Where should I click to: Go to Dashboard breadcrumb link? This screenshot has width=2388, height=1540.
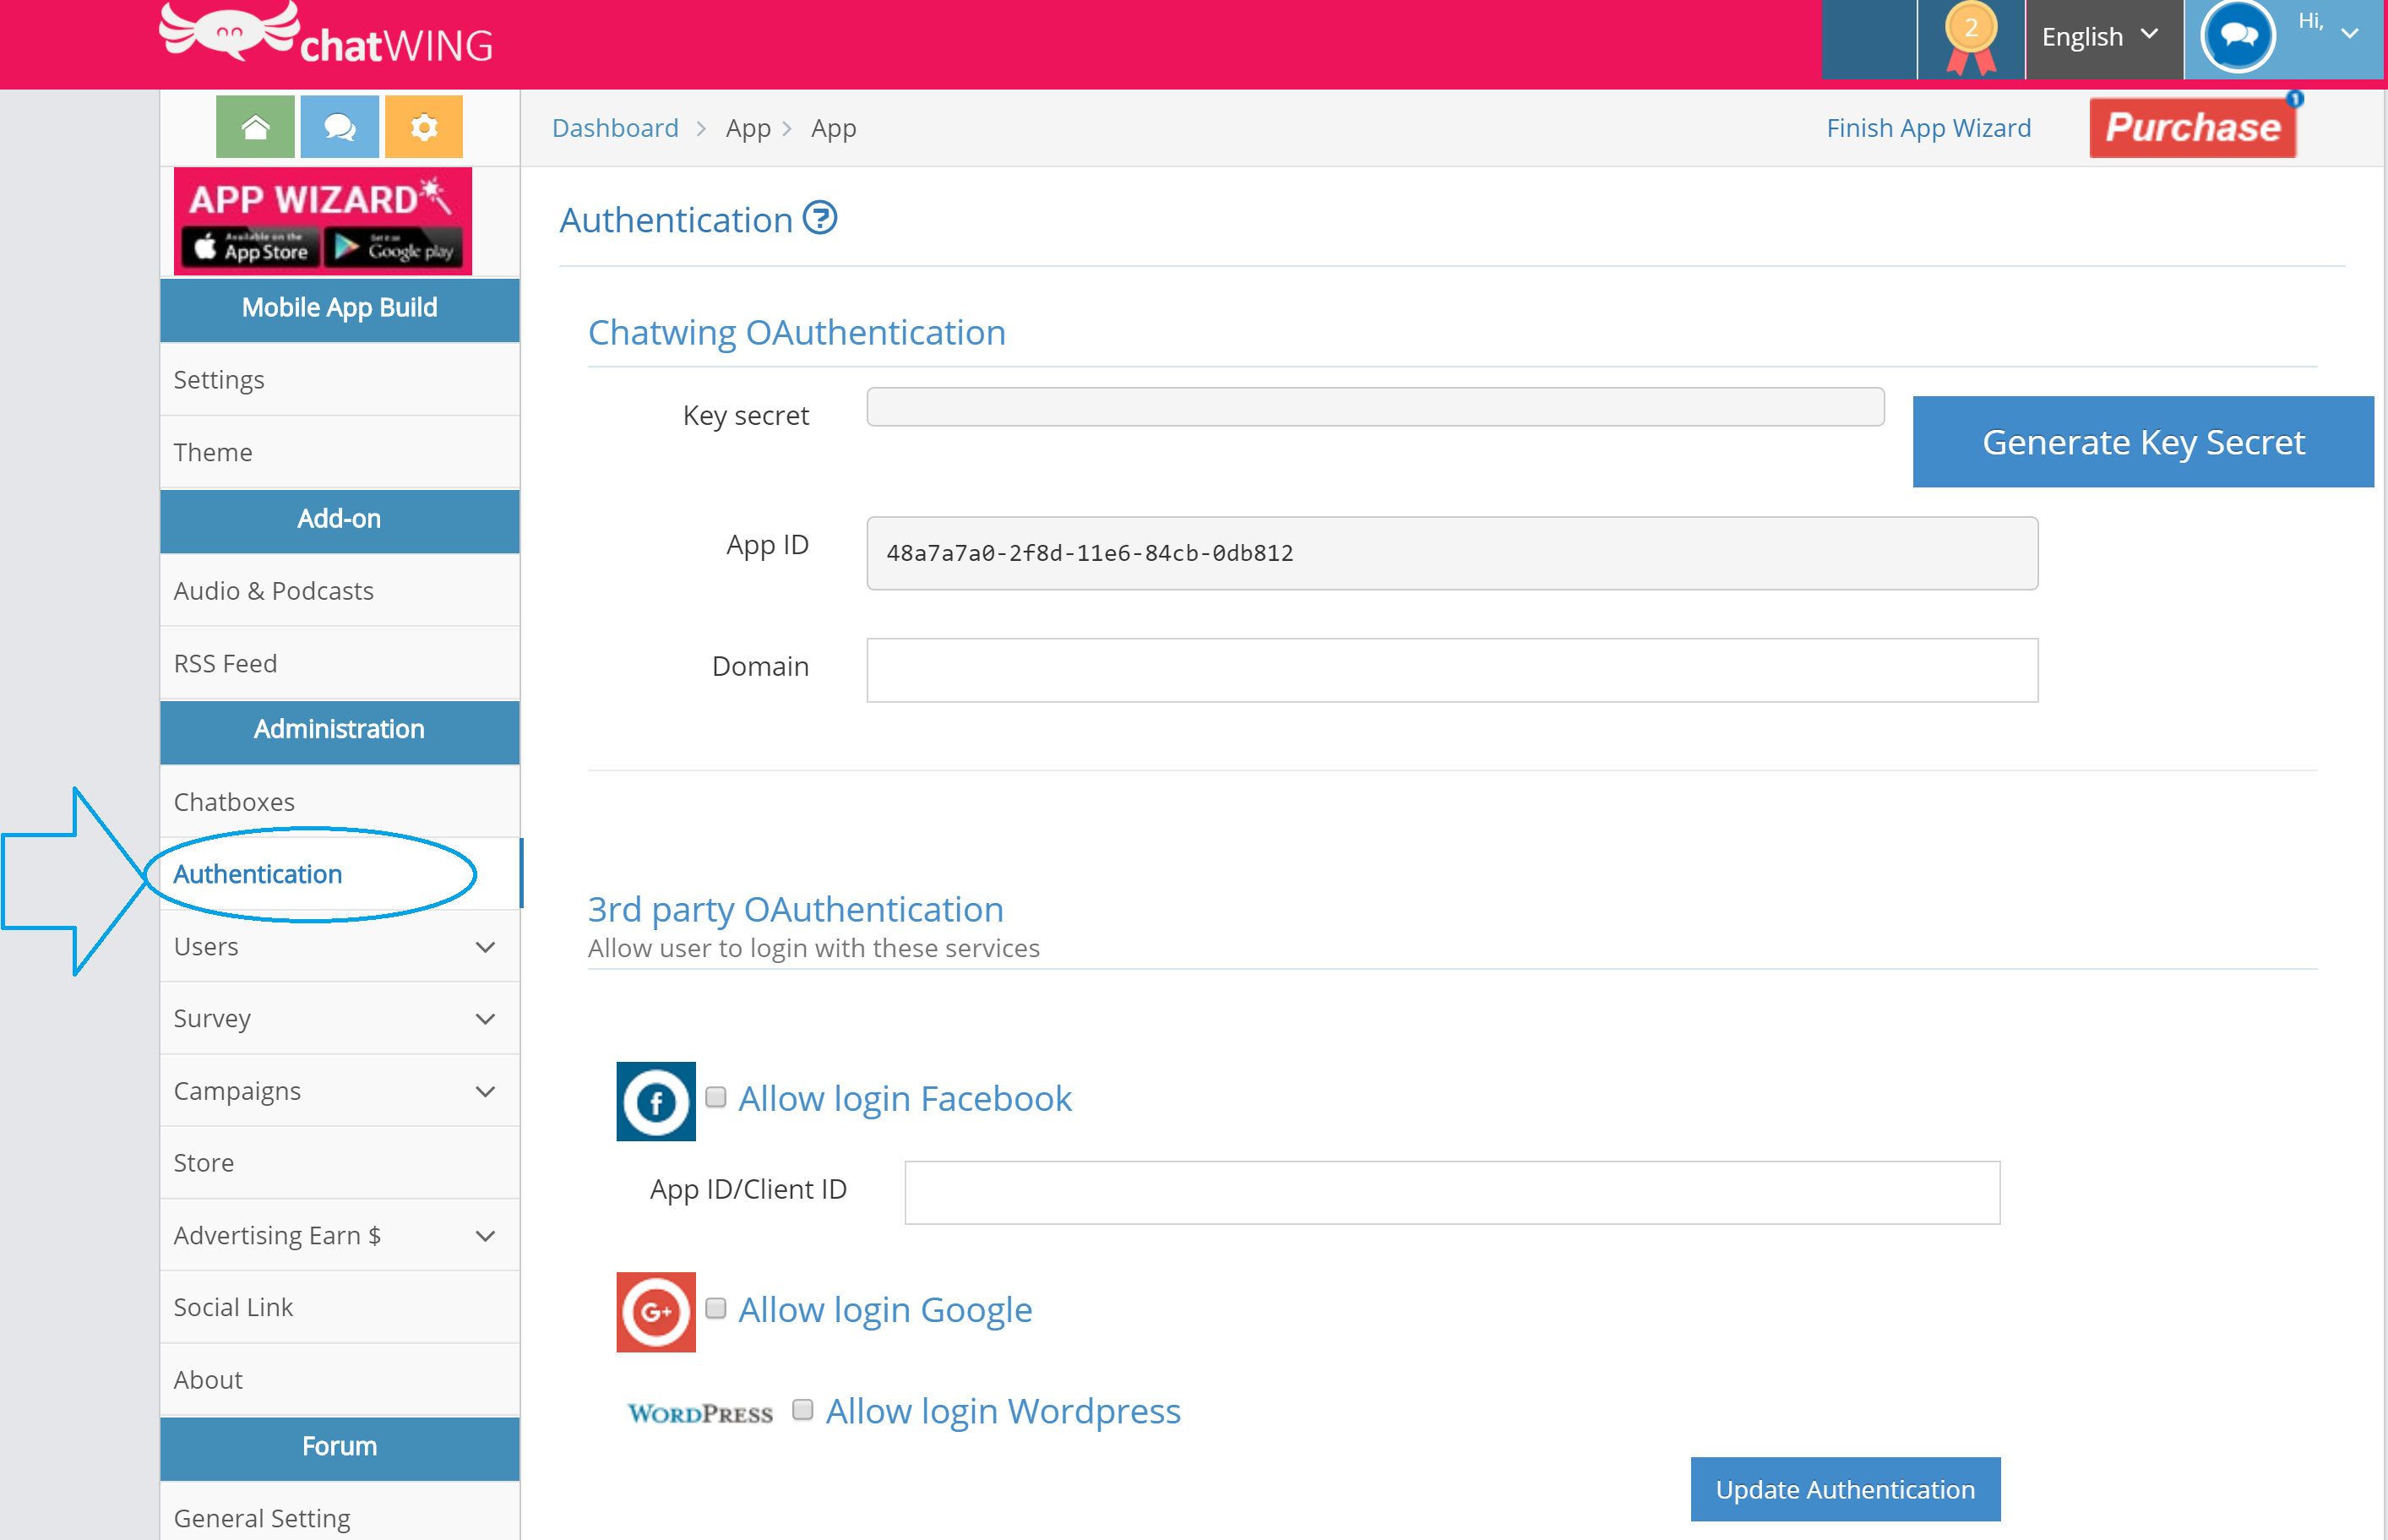[x=615, y=128]
